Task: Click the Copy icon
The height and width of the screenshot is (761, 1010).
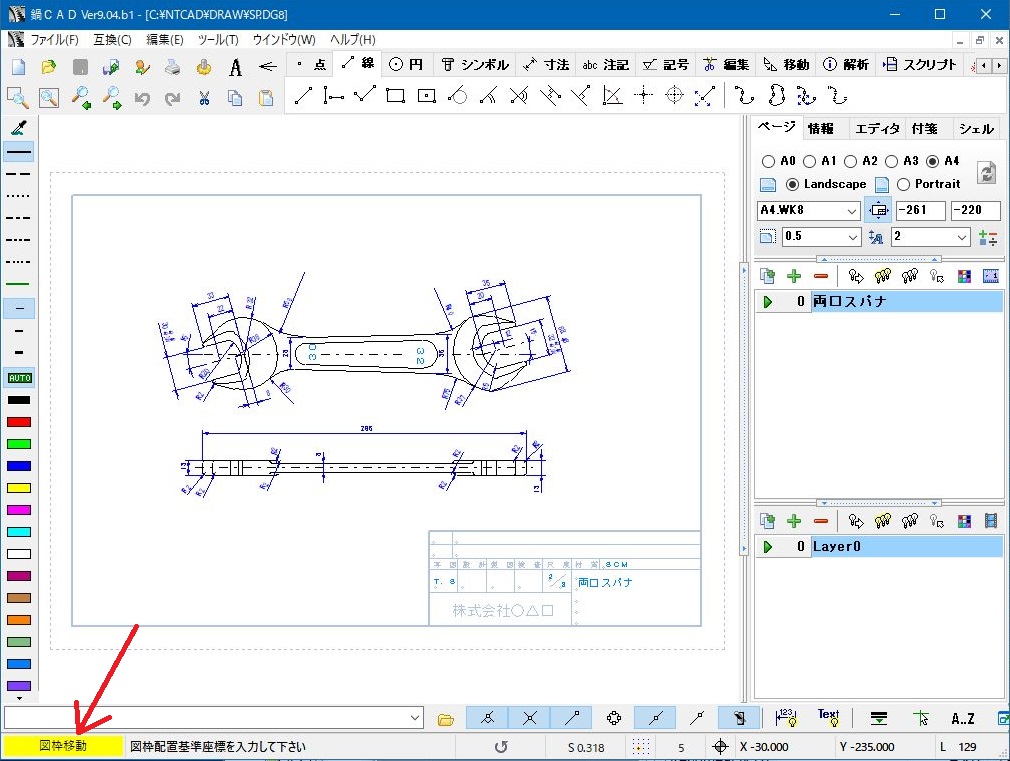Action: pos(235,98)
